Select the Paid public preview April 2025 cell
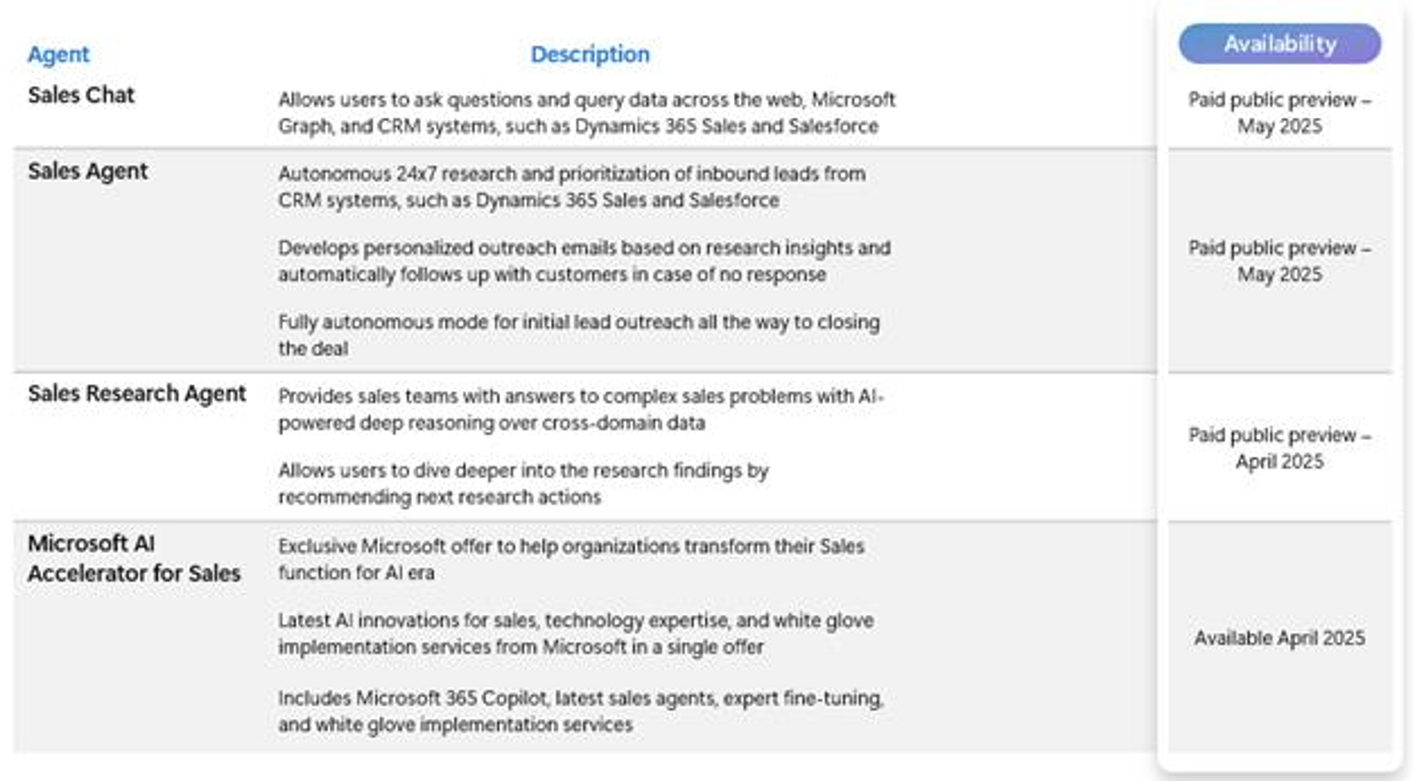This screenshot has width=1414, height=781. [1279, 448]
